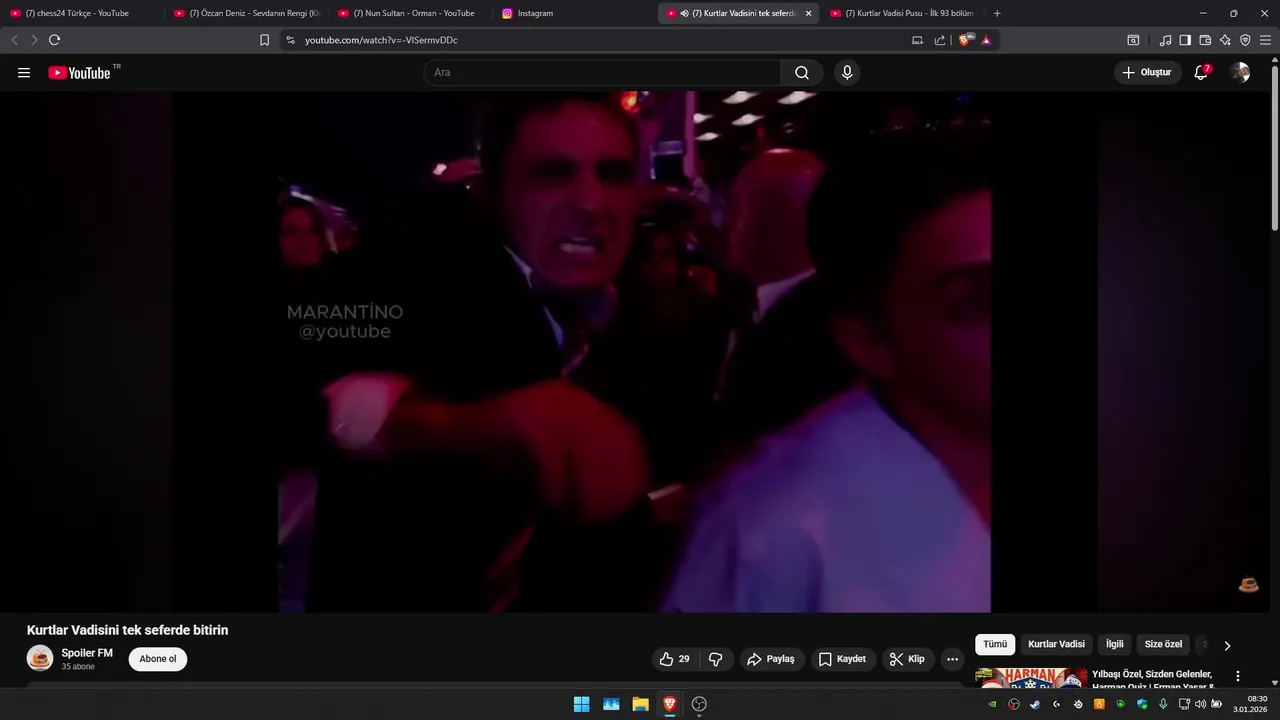The width and height of the screenshot is (1280, 720).
Task: Bookmark this page in the address bar
Action: pyautogui.click(x=264, y=40)
